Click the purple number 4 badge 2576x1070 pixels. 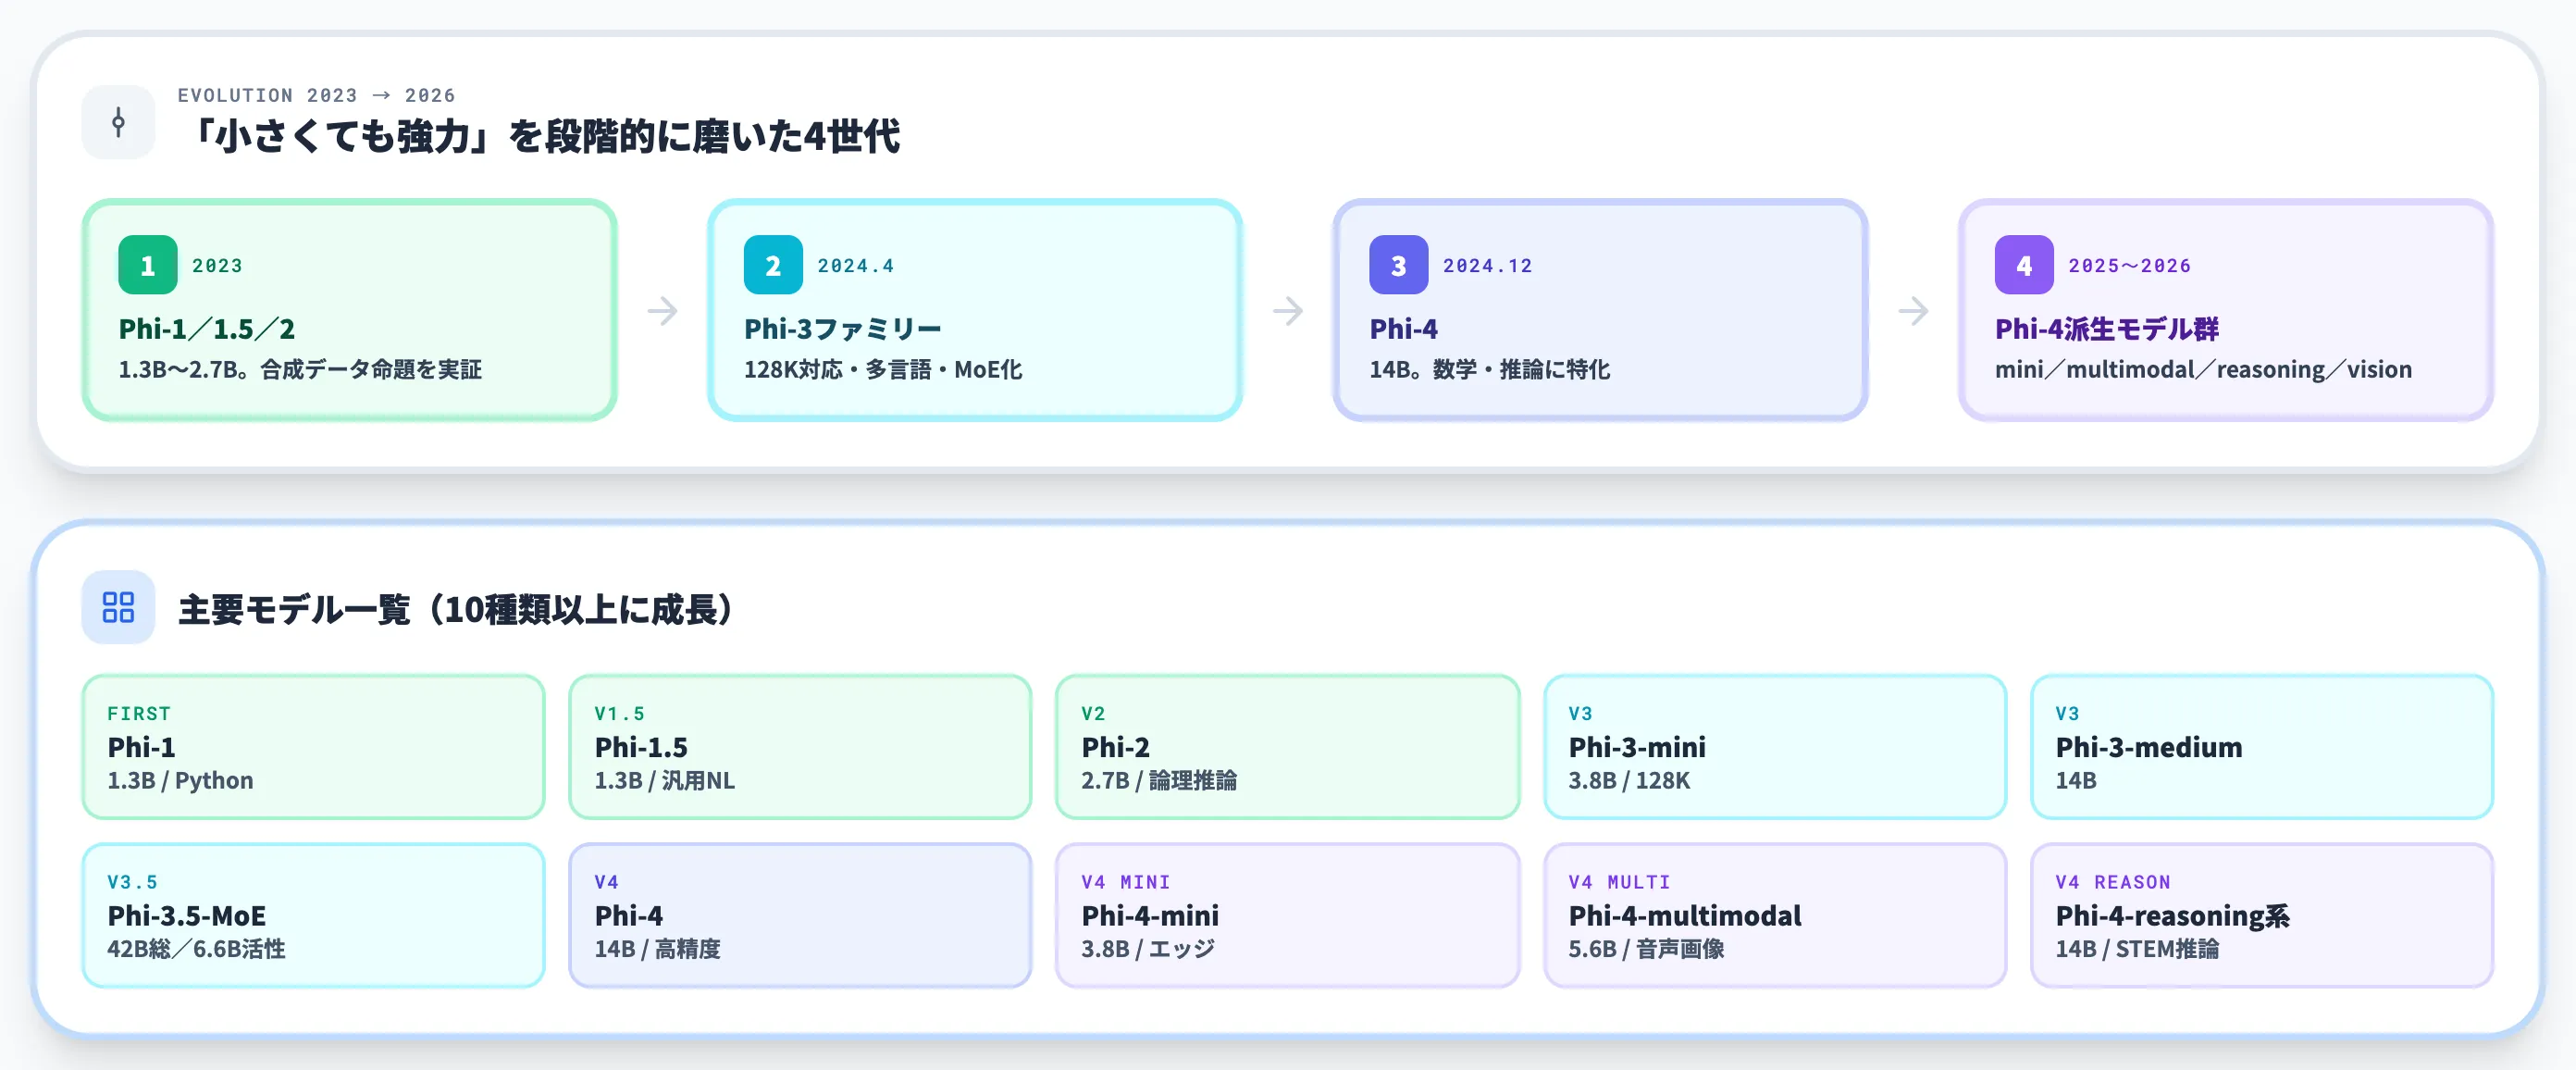[2024, 265]
